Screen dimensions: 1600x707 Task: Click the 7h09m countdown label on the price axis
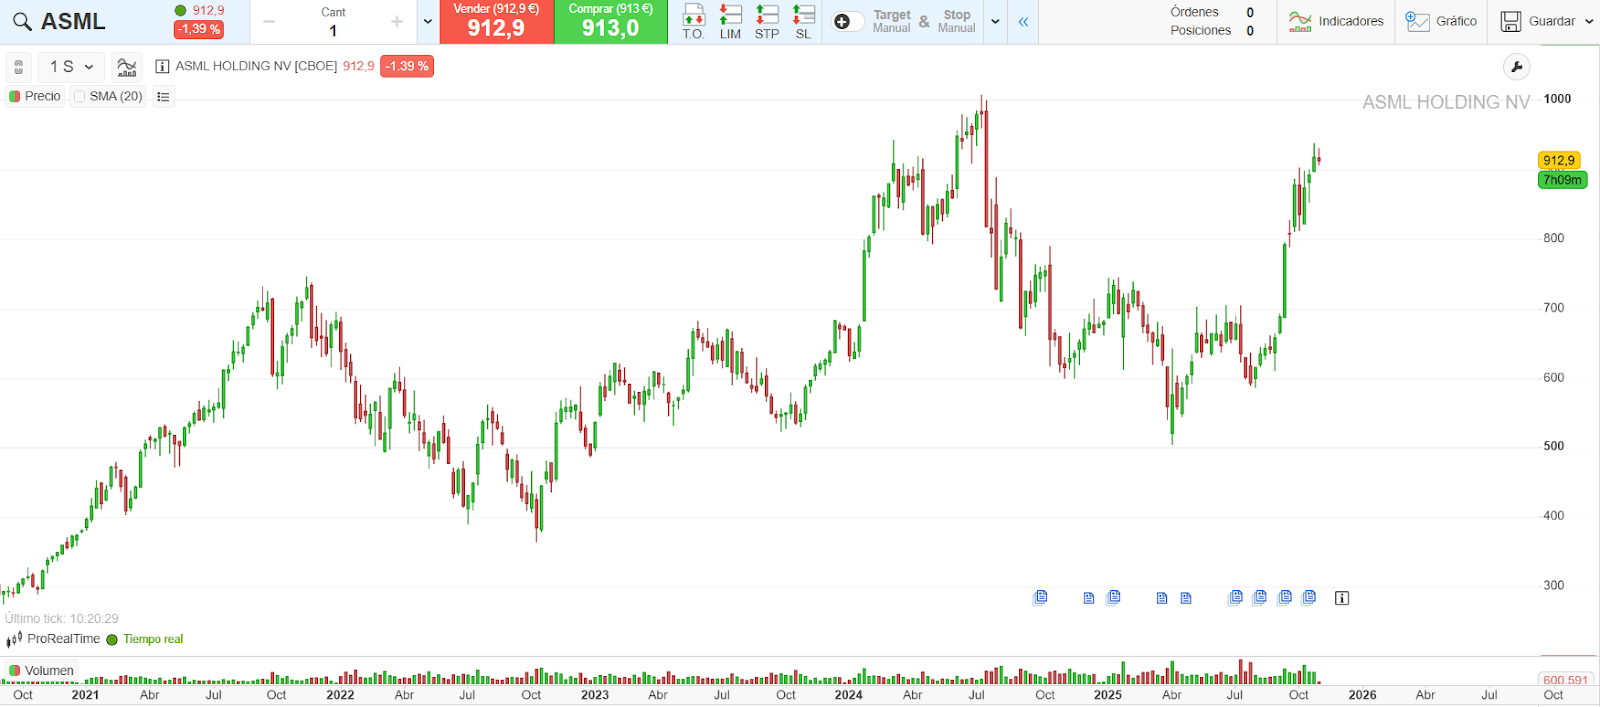(1562, 180)
